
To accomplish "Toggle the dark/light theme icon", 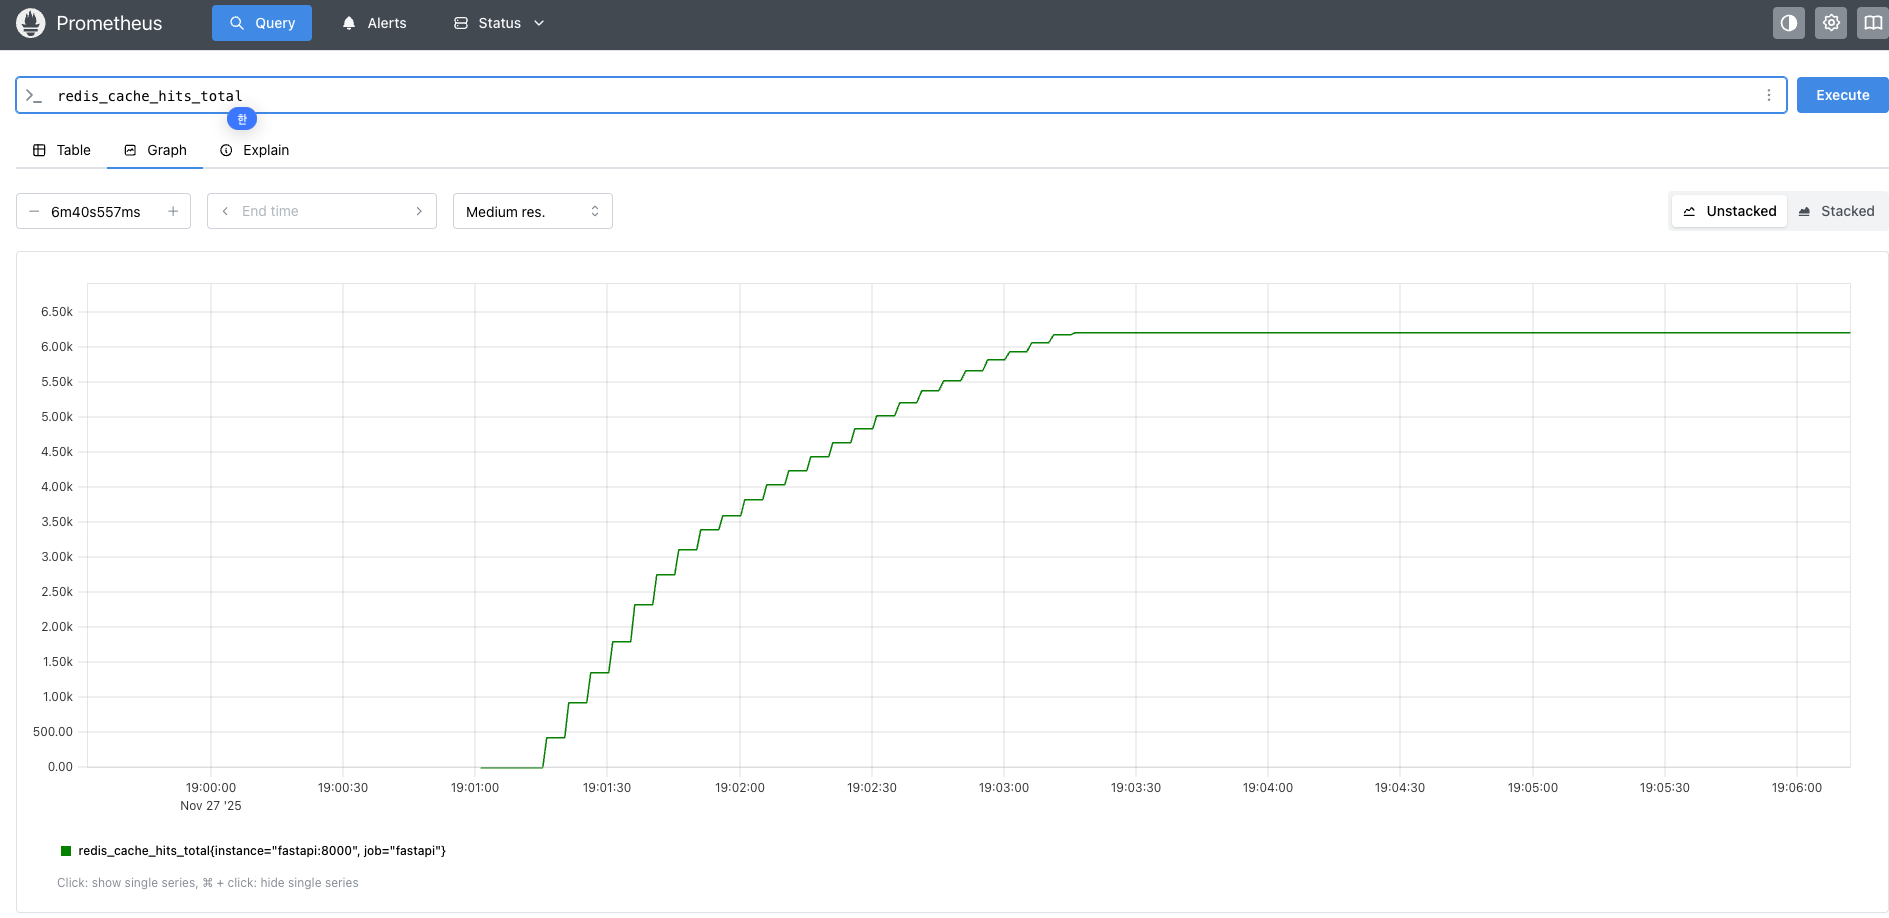I will pos(1788,23).
